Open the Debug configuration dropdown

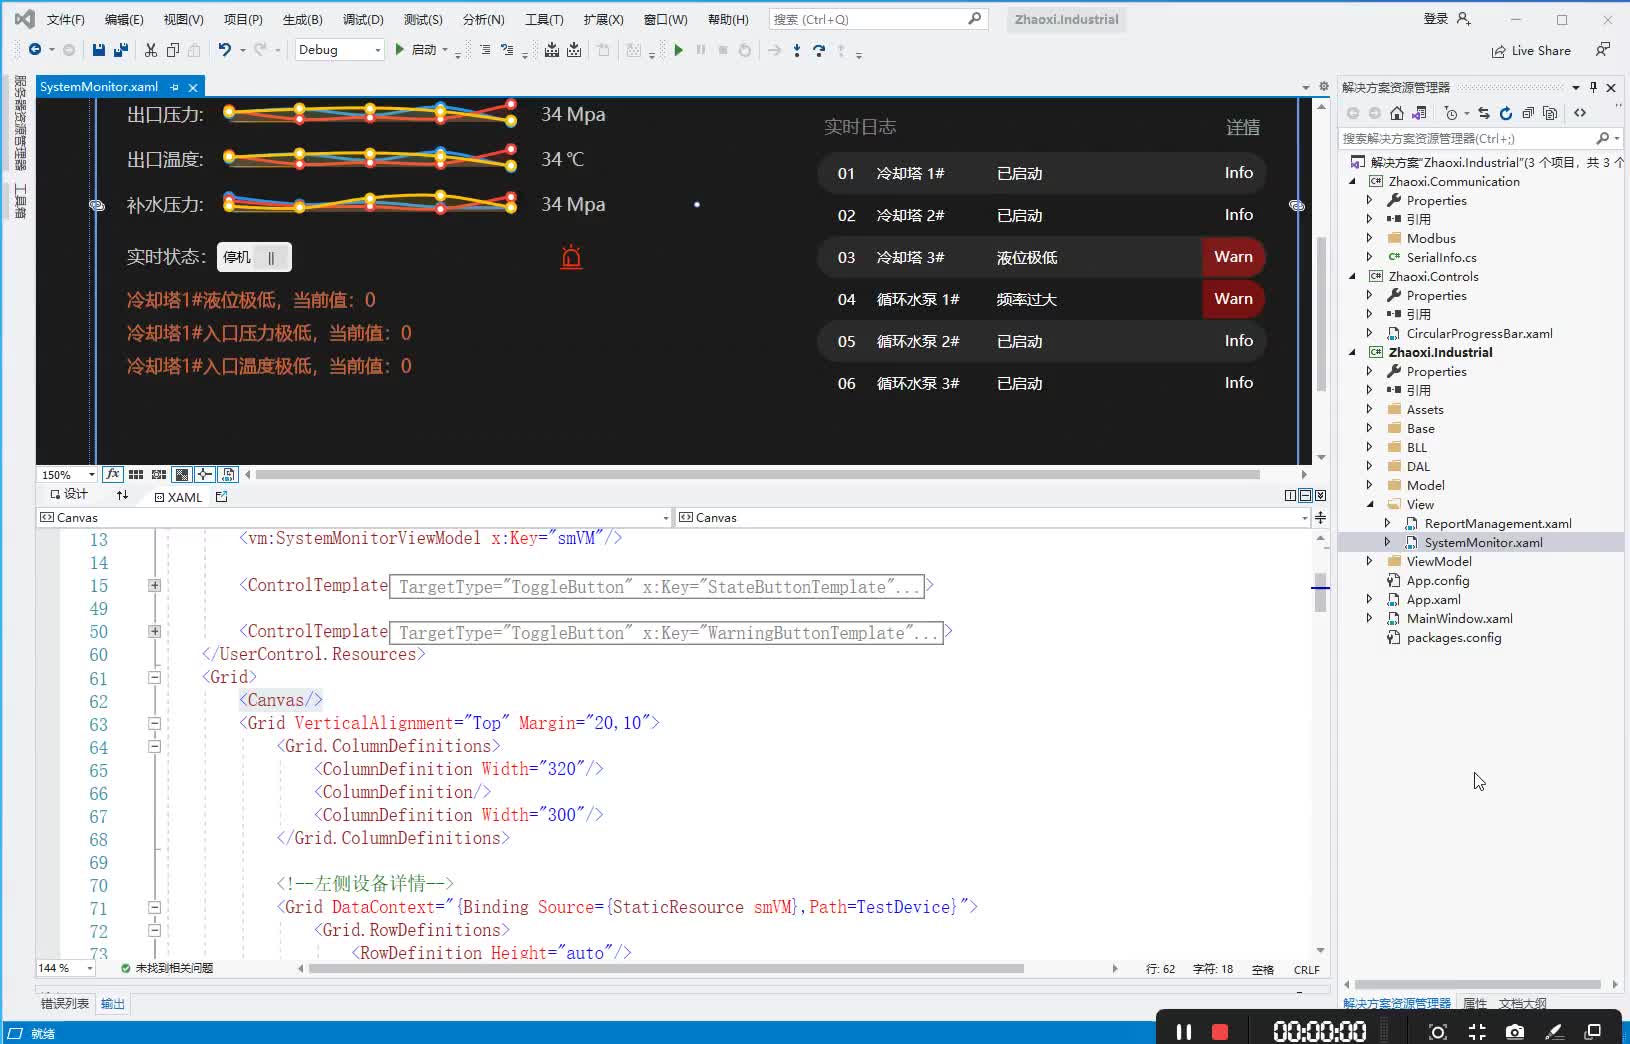click(x=340, y=50)
